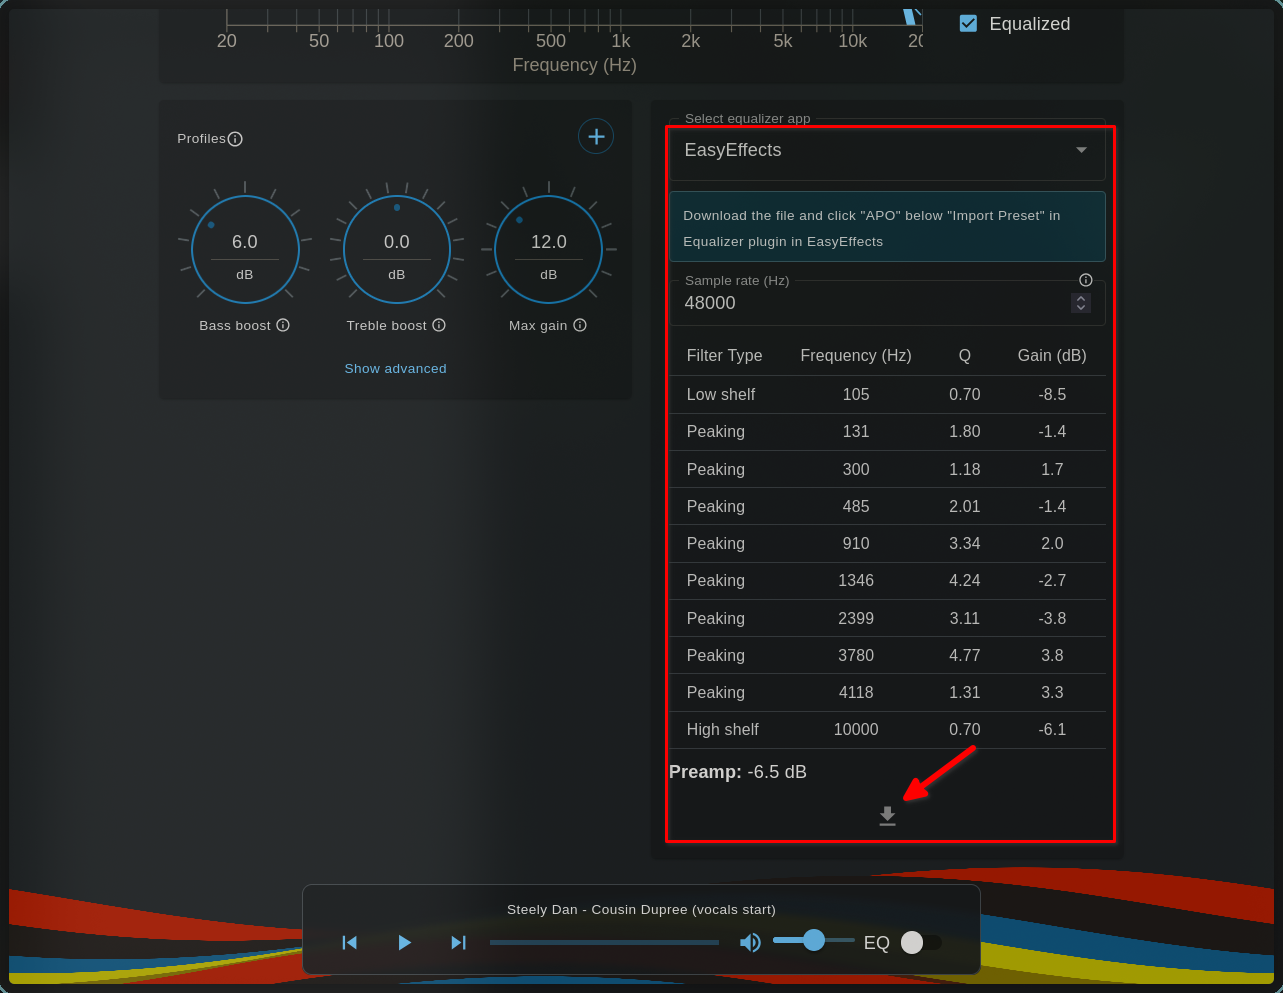This screenshot has height=993, width=1283.
Task: Click the 10000 Hz frequency cell
Action: point(856,729)
